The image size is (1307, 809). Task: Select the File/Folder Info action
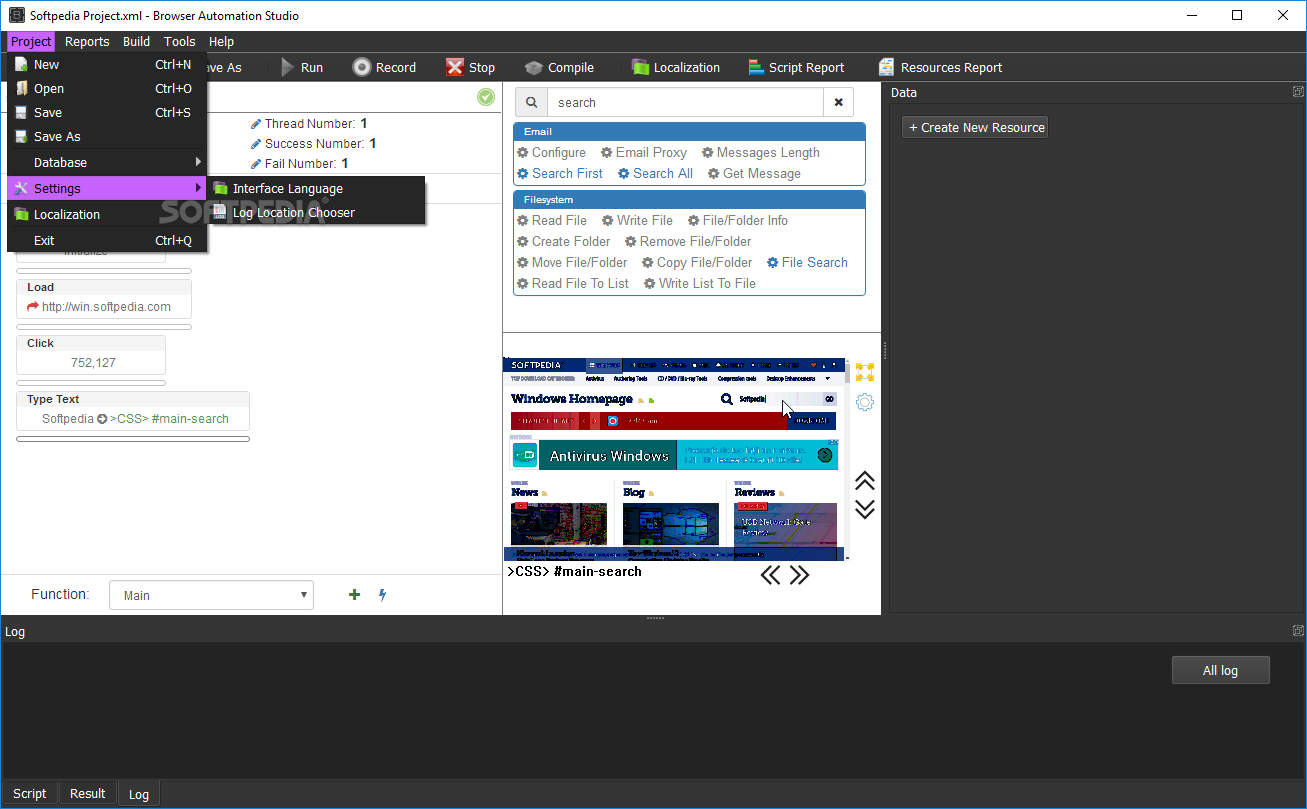tap(737, 221)
